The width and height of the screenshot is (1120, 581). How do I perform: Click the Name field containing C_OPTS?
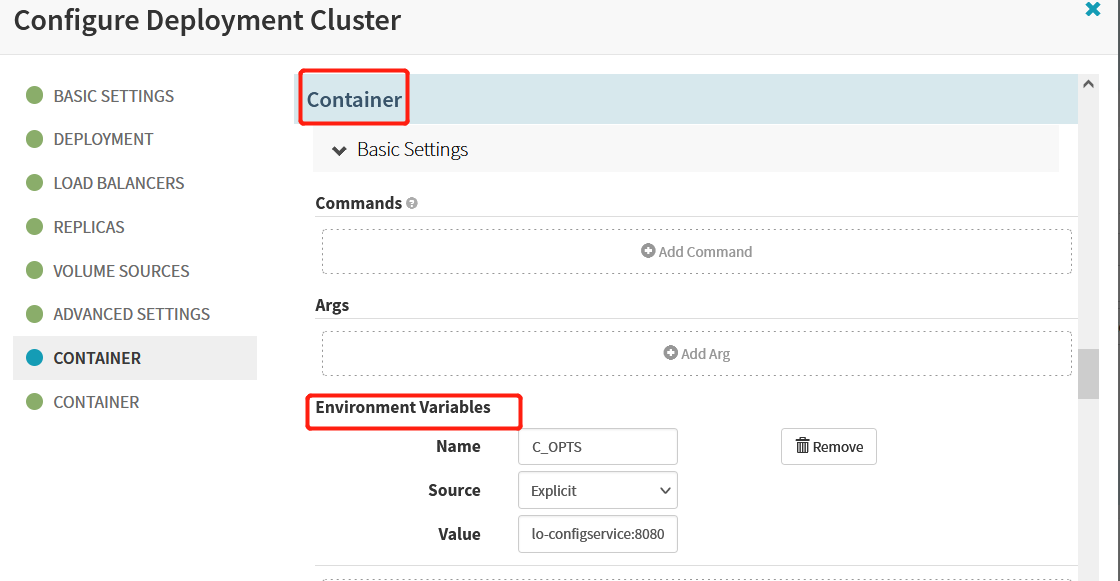point(598,447)
